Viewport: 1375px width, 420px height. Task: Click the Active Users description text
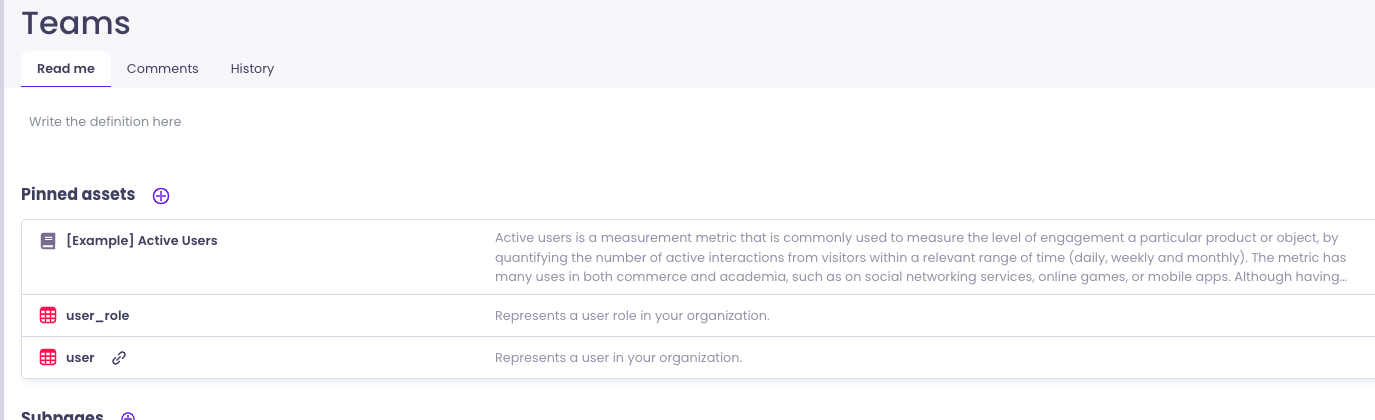click(x=920, y=257)
